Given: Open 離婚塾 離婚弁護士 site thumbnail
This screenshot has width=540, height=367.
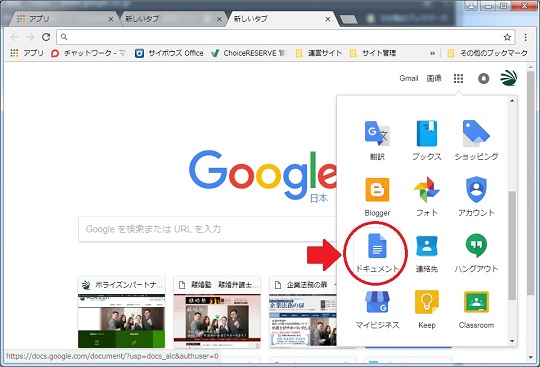Looking at the screenshot, I should pos(217,312).
